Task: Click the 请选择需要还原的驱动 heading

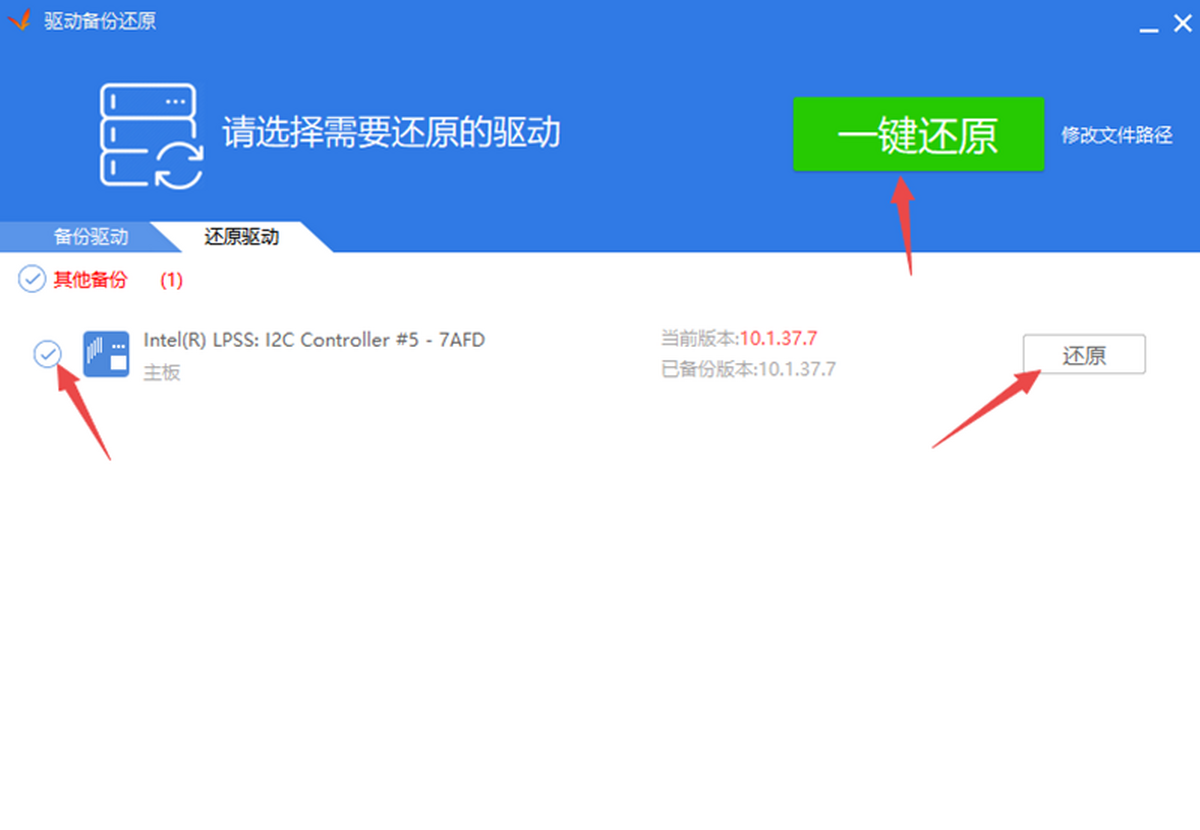Action: click(391, 133)
